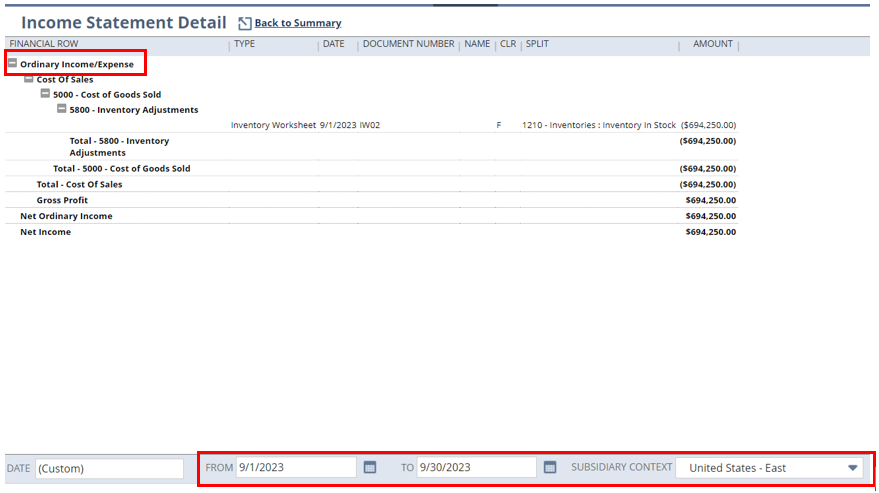Open the TO date calendar picker
The height and width of the screenshot is (493, 879).
[x=550, y=467]
